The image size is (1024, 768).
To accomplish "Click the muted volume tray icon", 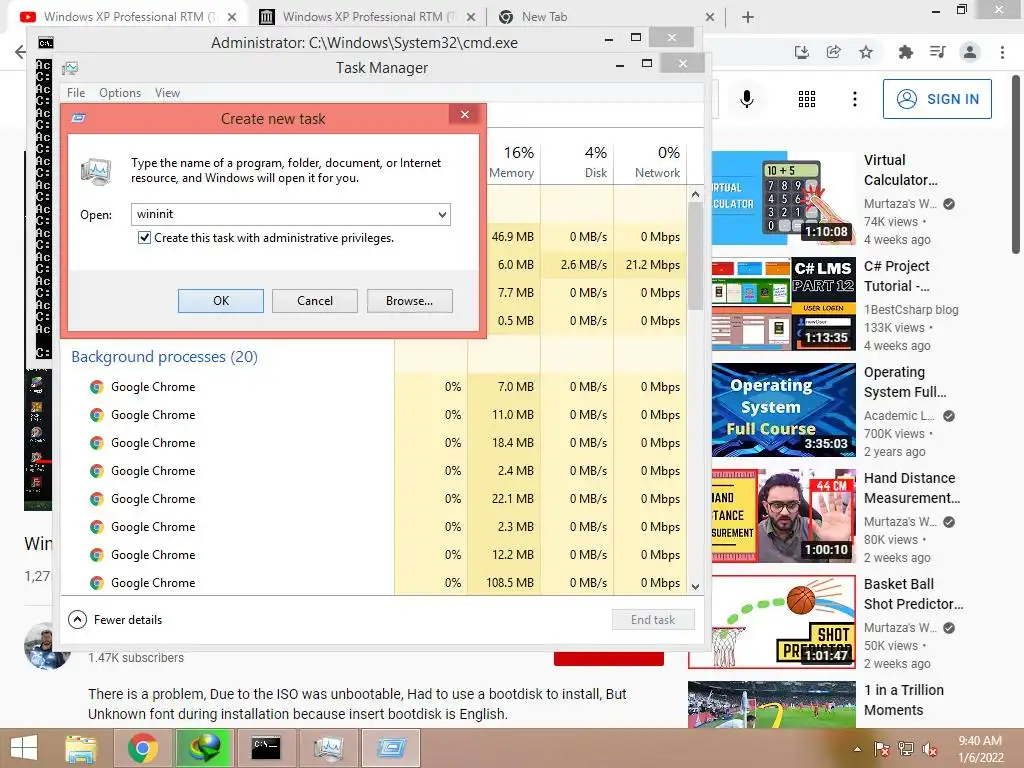I will [930, 748].
